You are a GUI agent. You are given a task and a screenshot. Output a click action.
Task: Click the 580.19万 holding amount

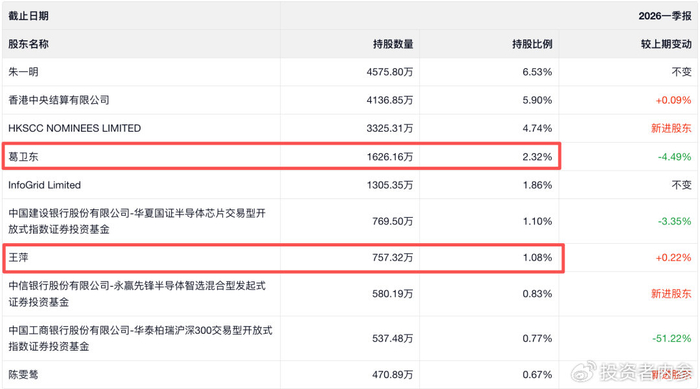coord(393,293)
